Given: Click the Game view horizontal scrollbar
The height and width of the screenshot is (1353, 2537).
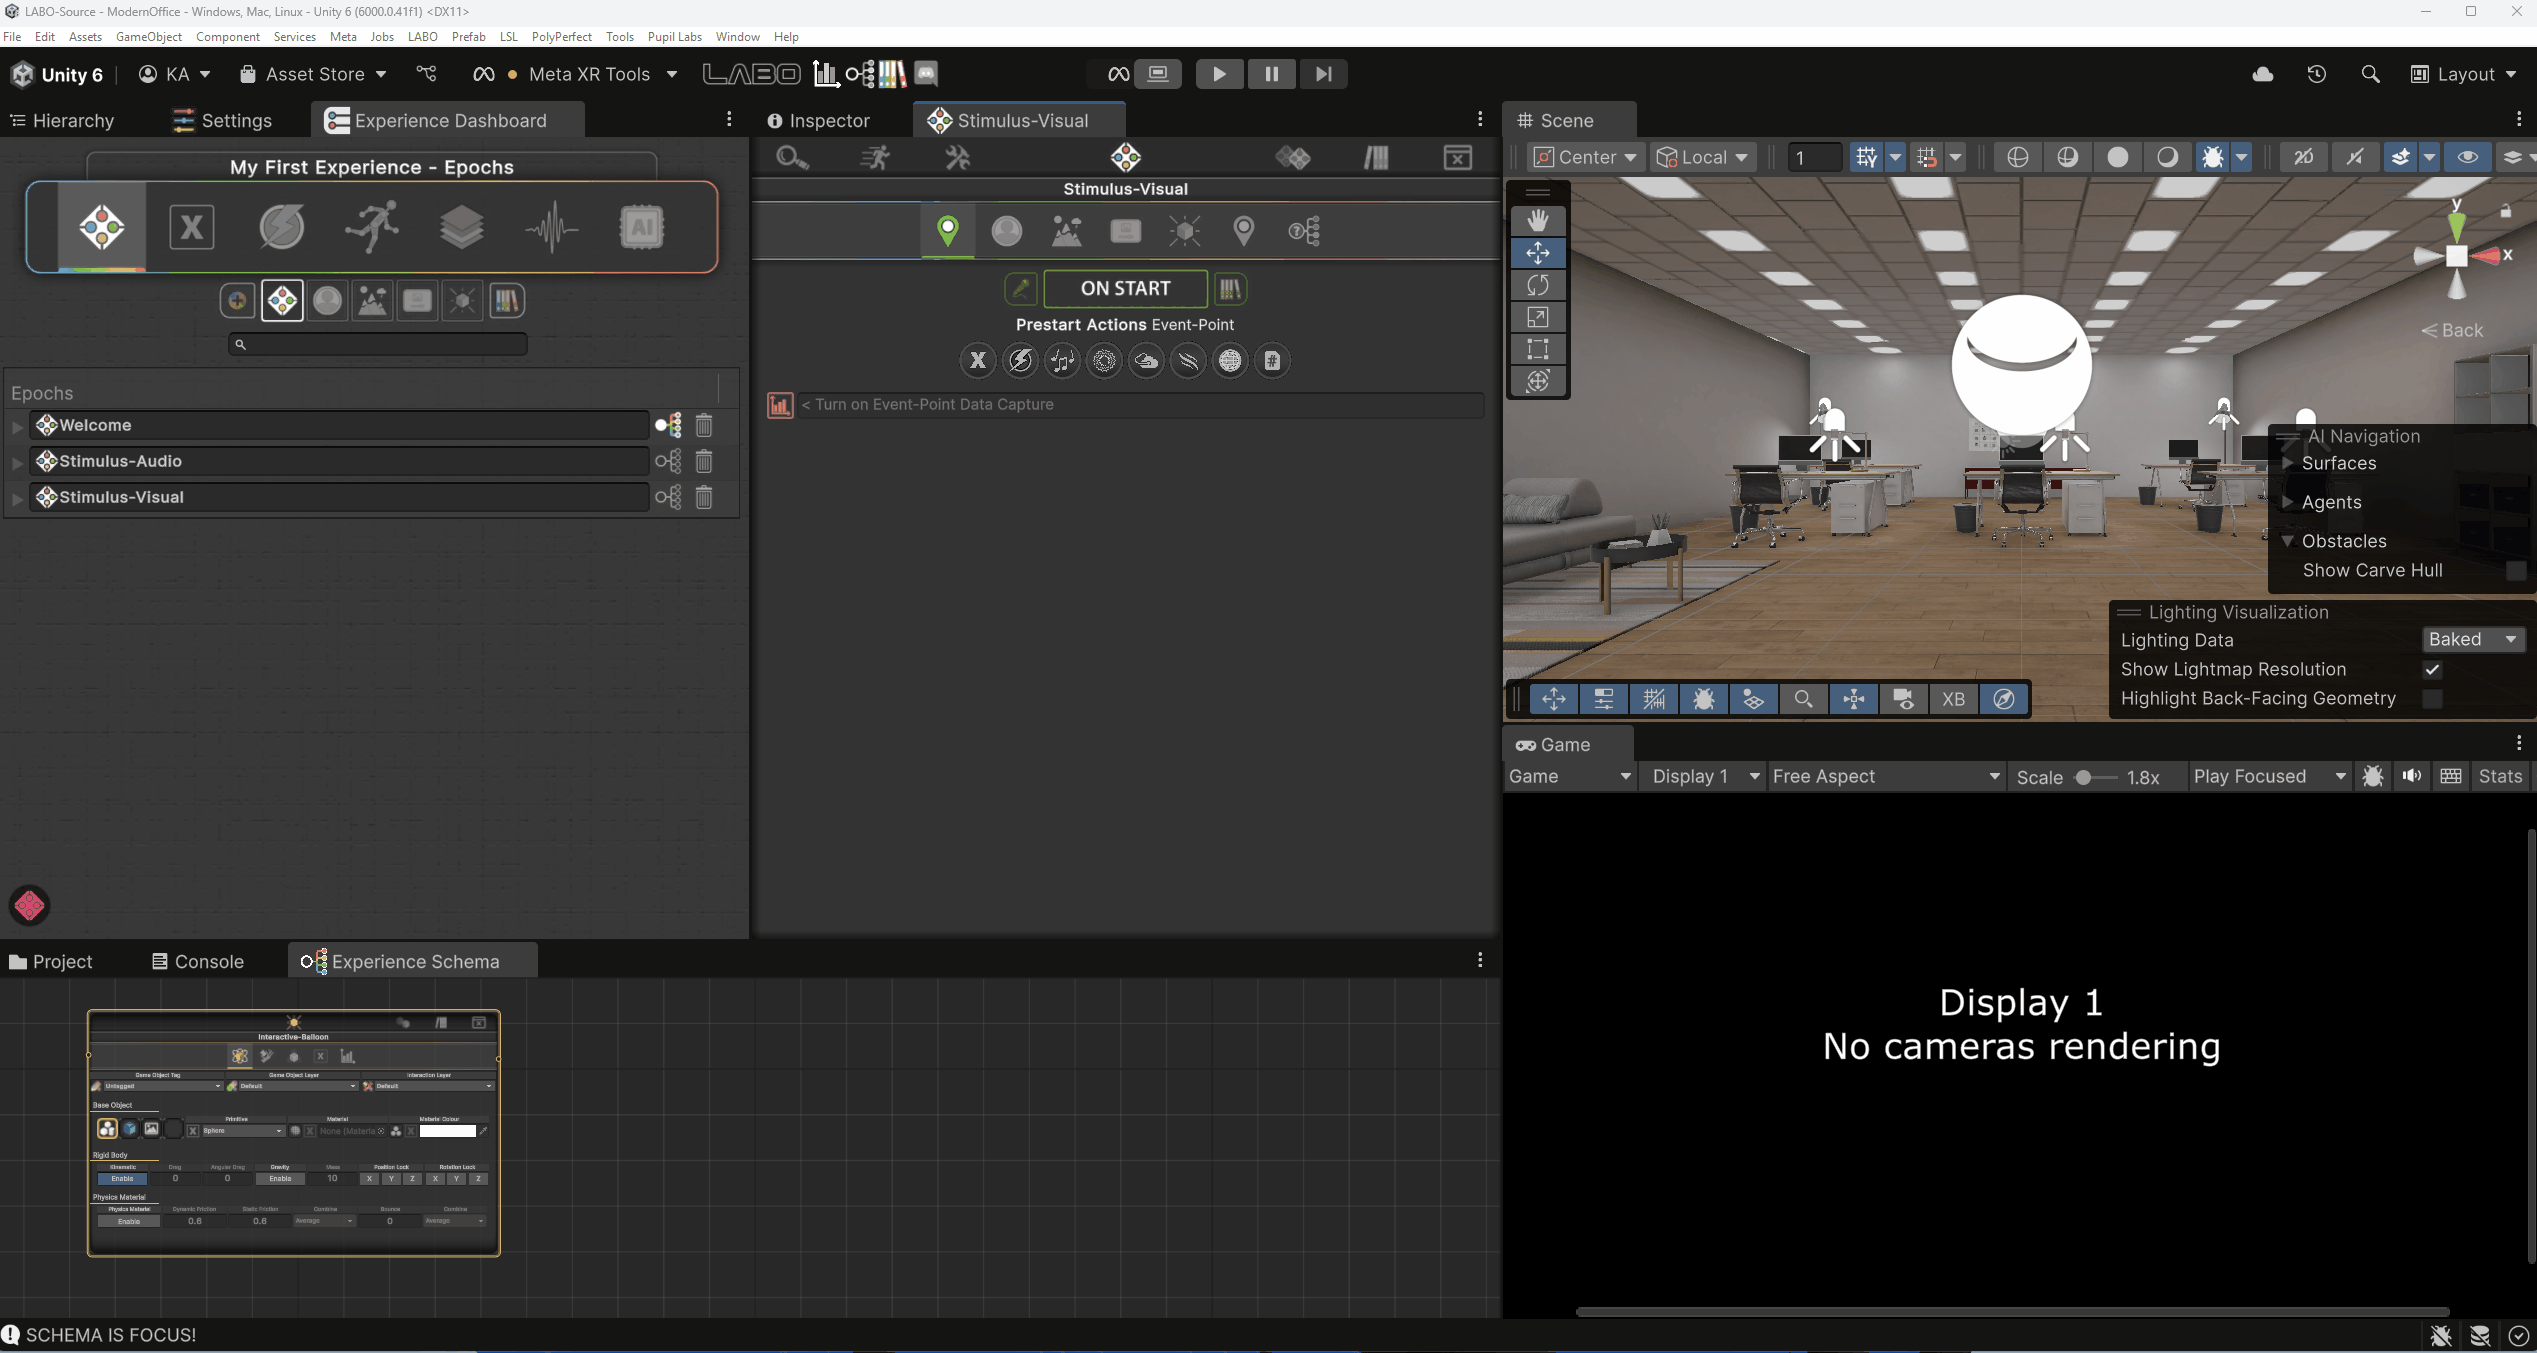Looking at the screenshot, I should tap(2012, 1311).
